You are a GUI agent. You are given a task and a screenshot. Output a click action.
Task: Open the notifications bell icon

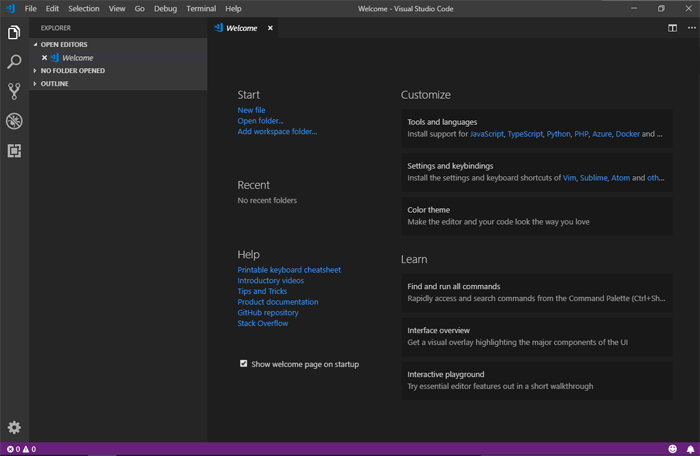tap(690, 450)
